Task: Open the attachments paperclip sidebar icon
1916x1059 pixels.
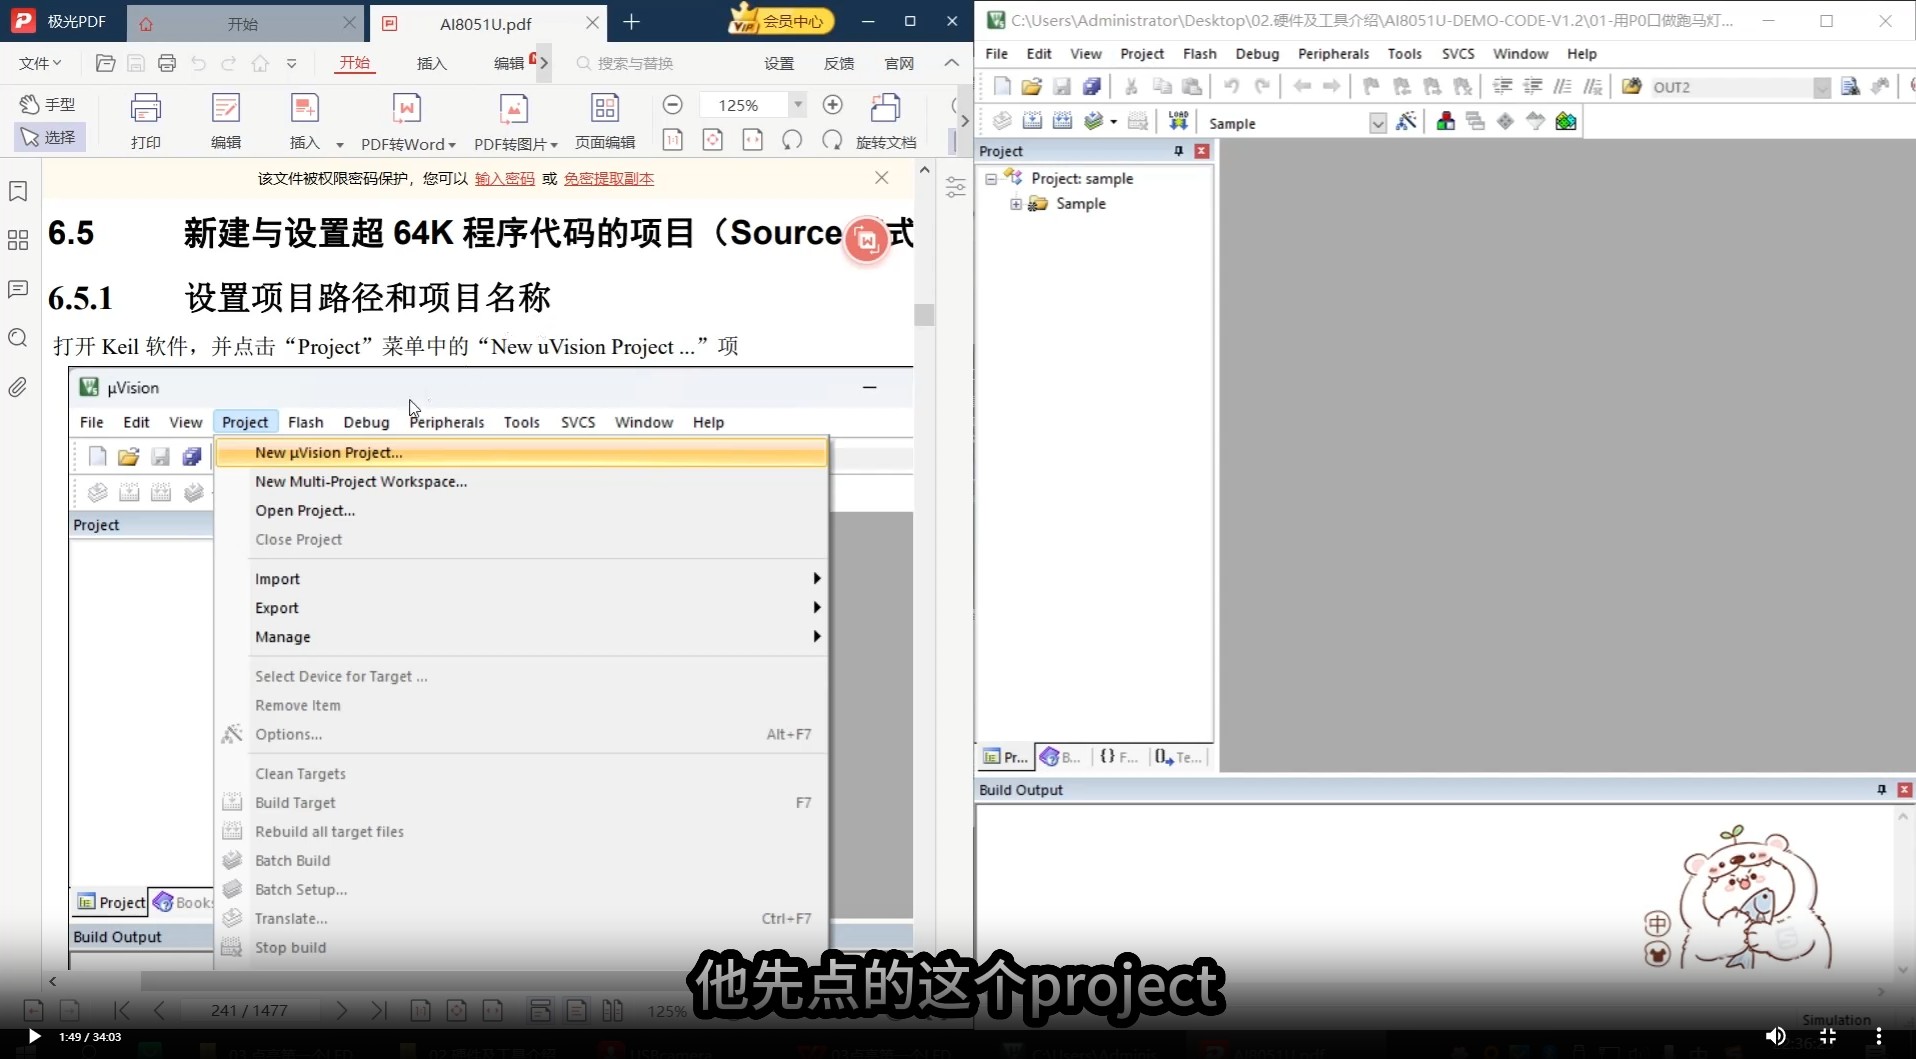Action: tap(18, 387)
